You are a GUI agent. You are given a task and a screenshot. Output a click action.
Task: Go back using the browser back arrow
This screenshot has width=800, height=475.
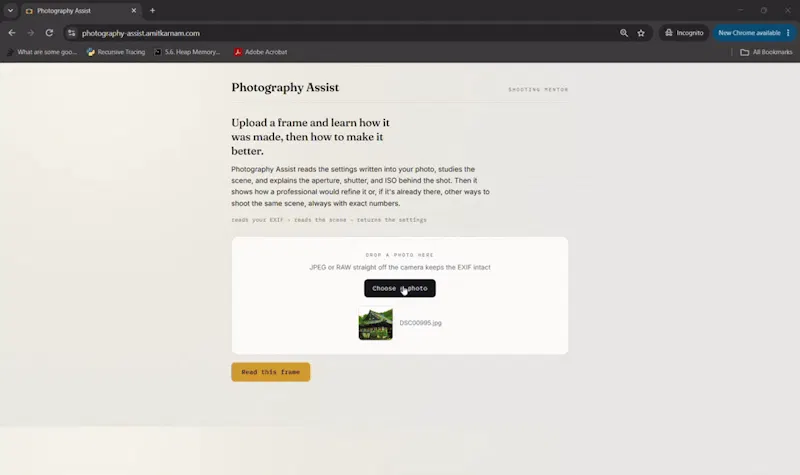12,33
